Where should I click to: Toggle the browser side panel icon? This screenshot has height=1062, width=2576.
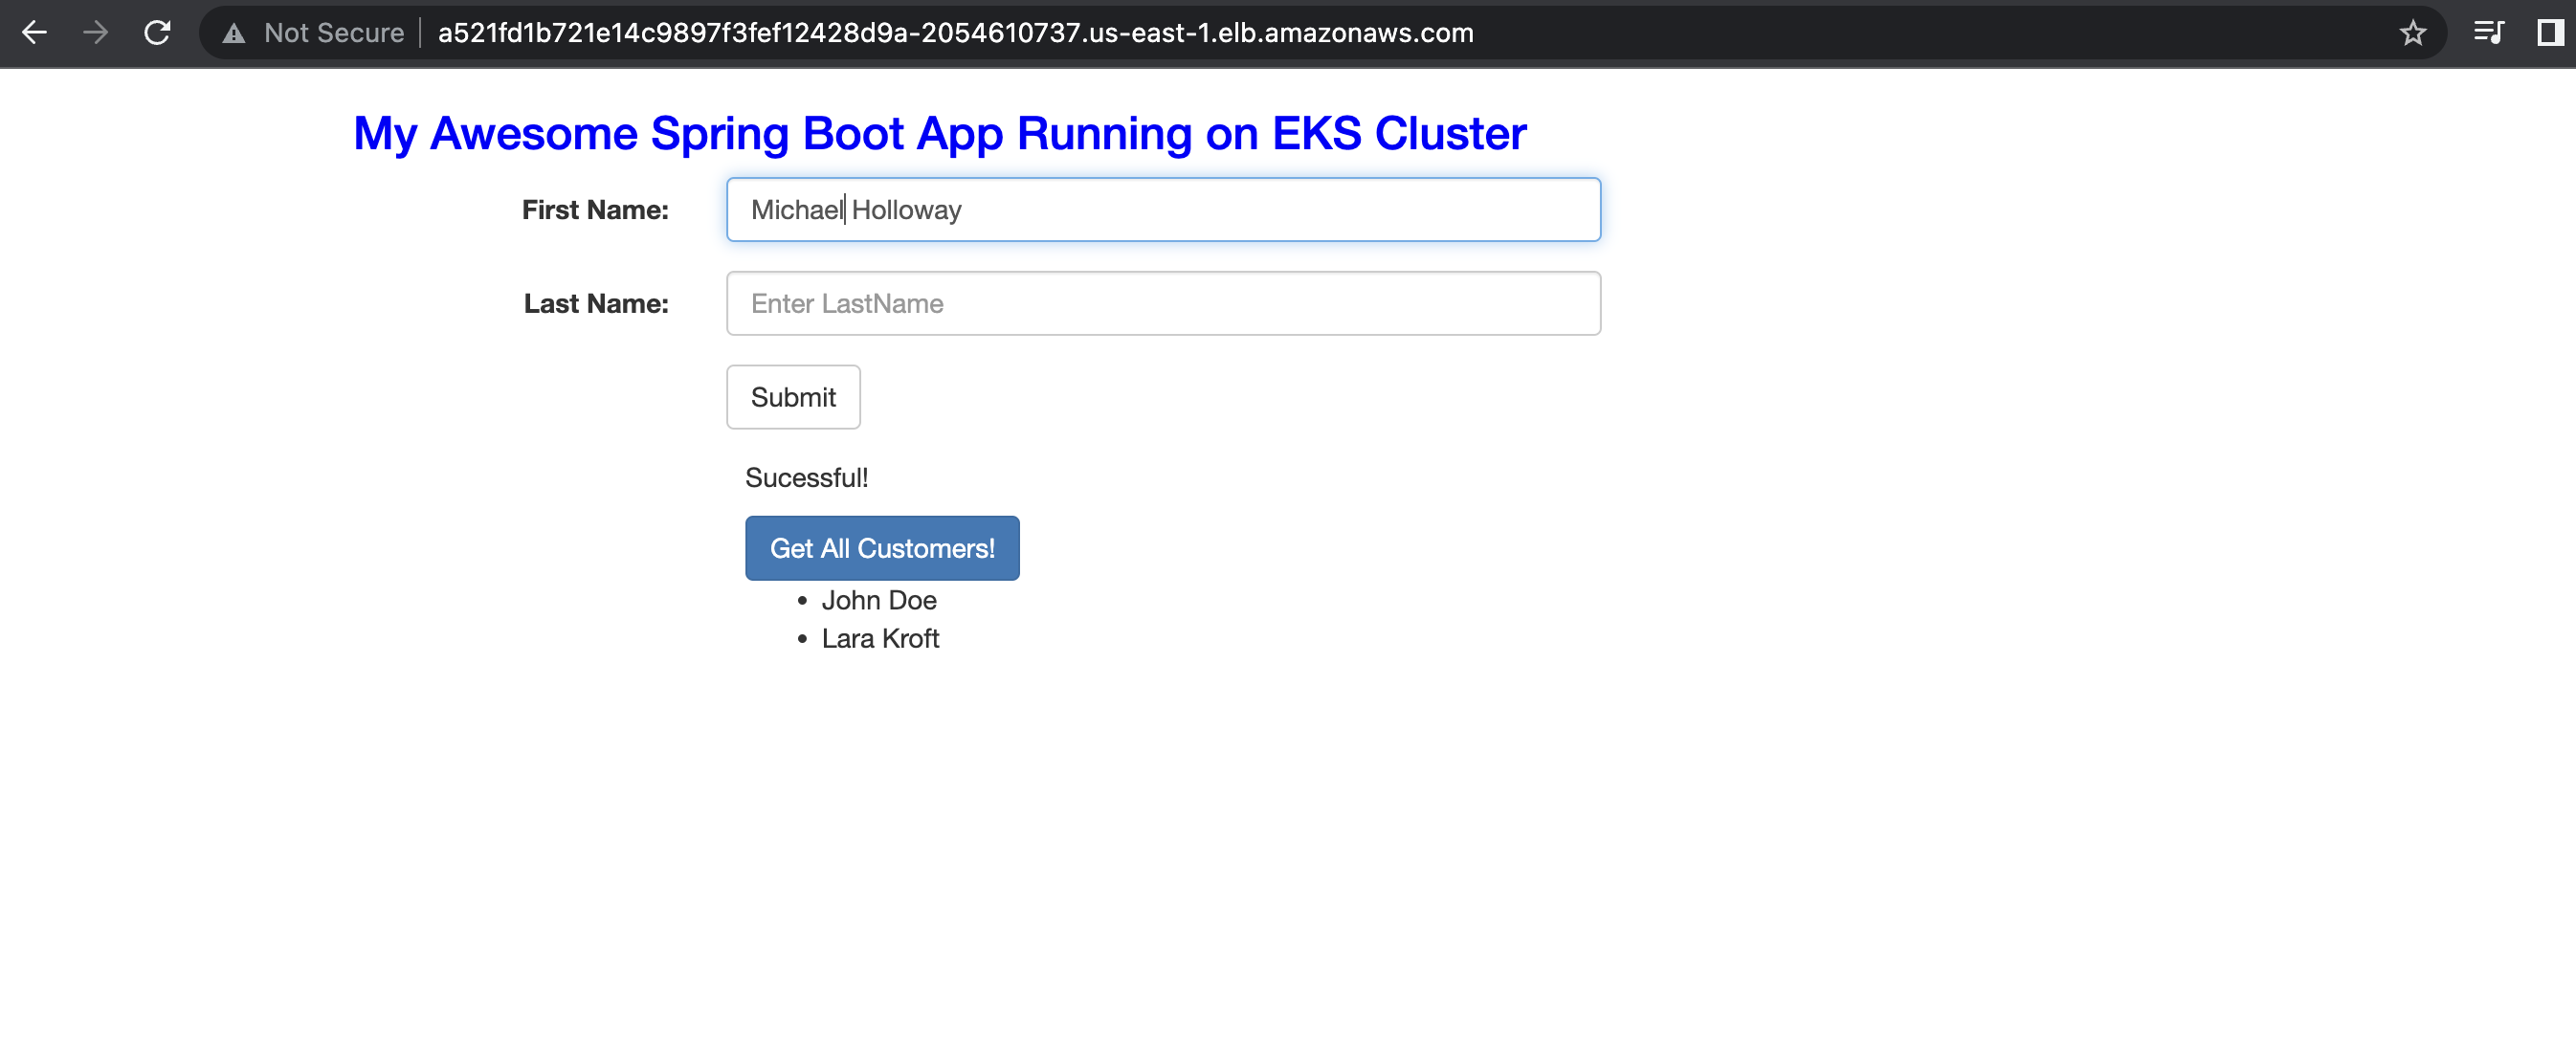[2549, 33]
